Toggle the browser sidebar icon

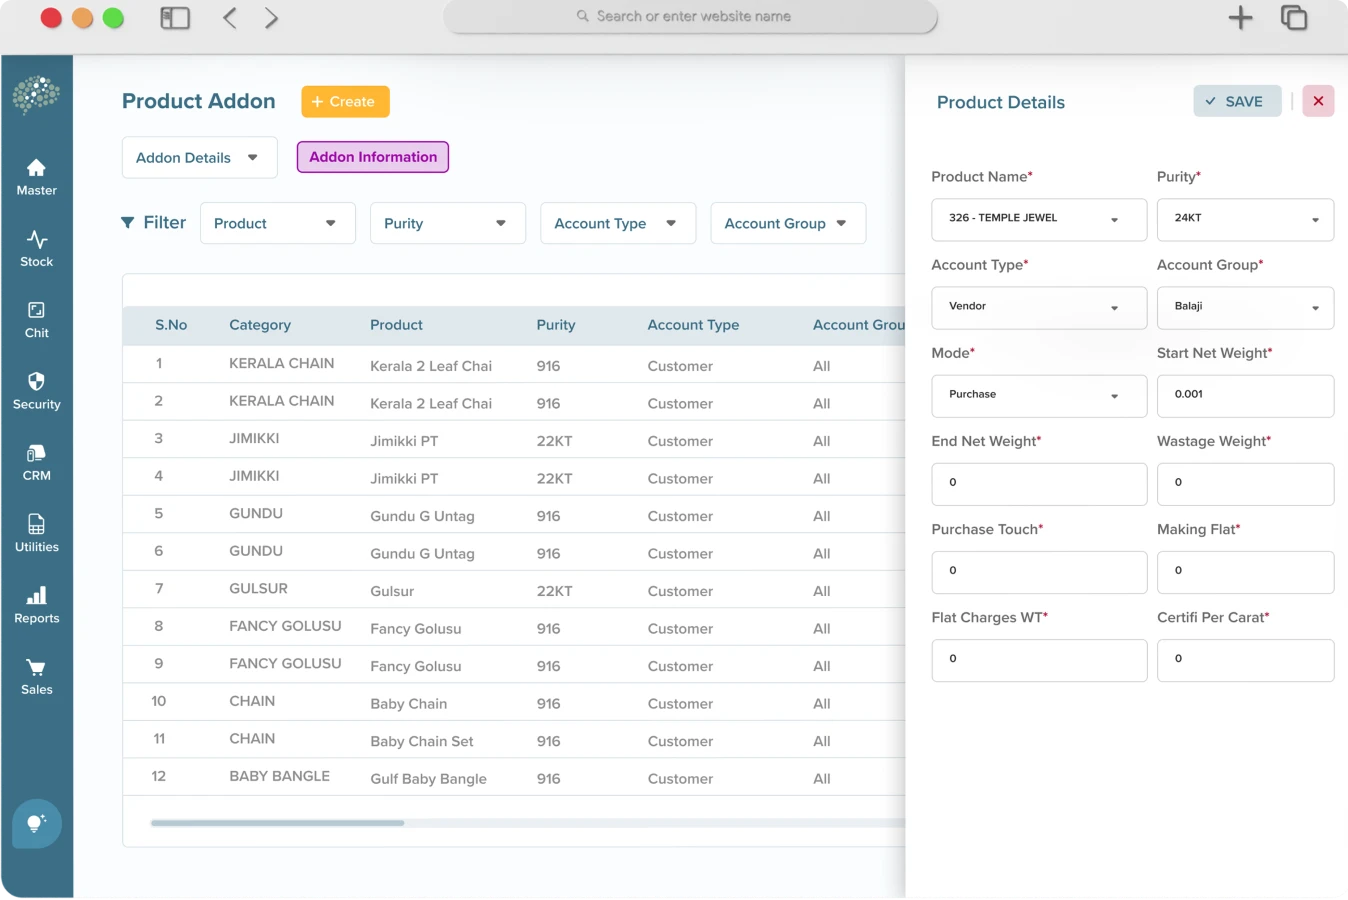175,18
